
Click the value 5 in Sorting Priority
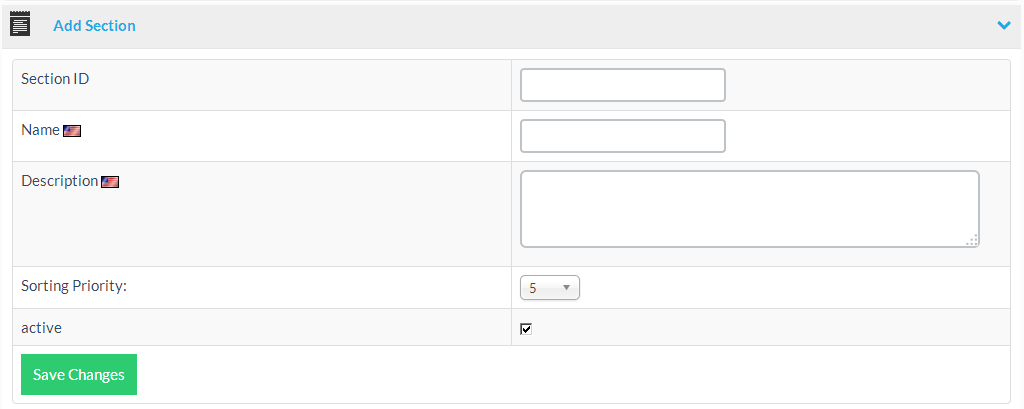tap(533, 288)
